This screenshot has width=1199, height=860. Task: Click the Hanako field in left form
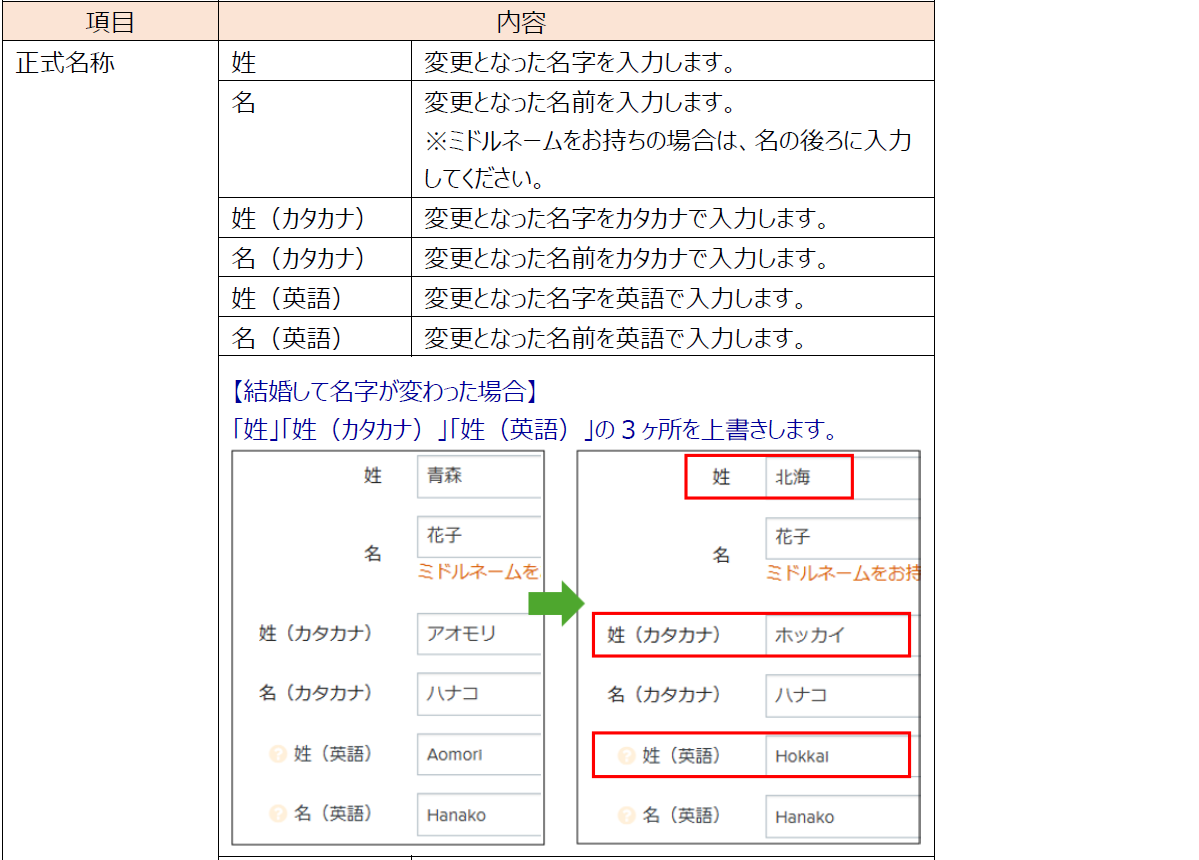click(x=479, y=815)
